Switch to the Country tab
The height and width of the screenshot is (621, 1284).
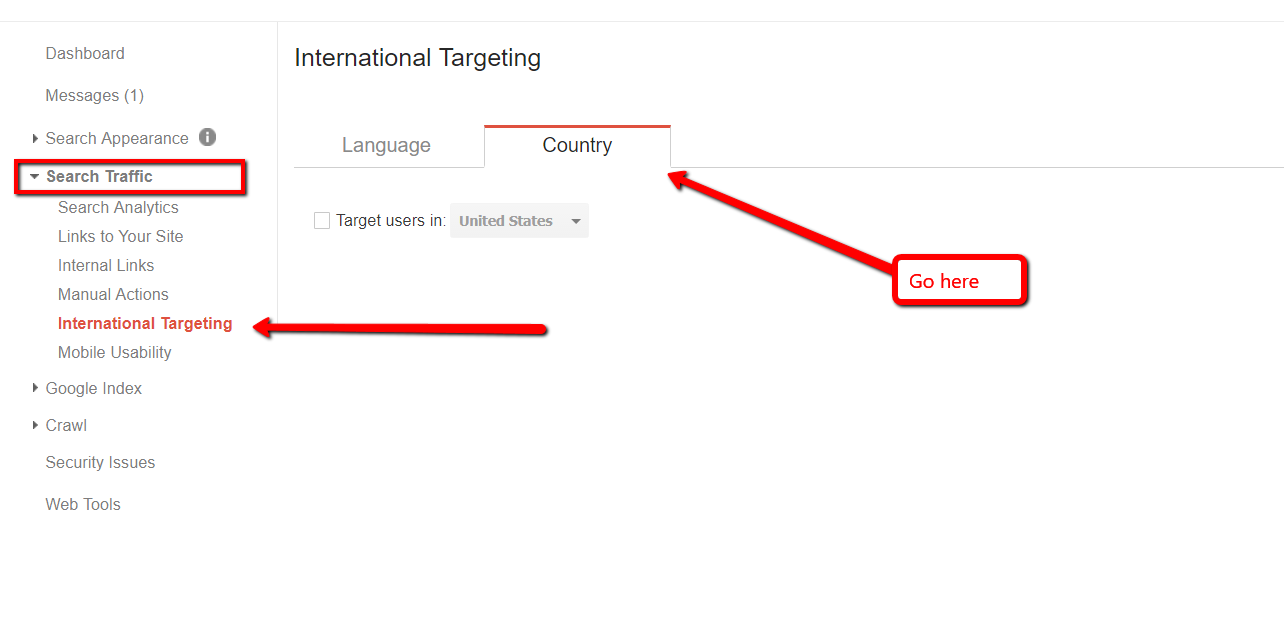click(x=577, y=145)
